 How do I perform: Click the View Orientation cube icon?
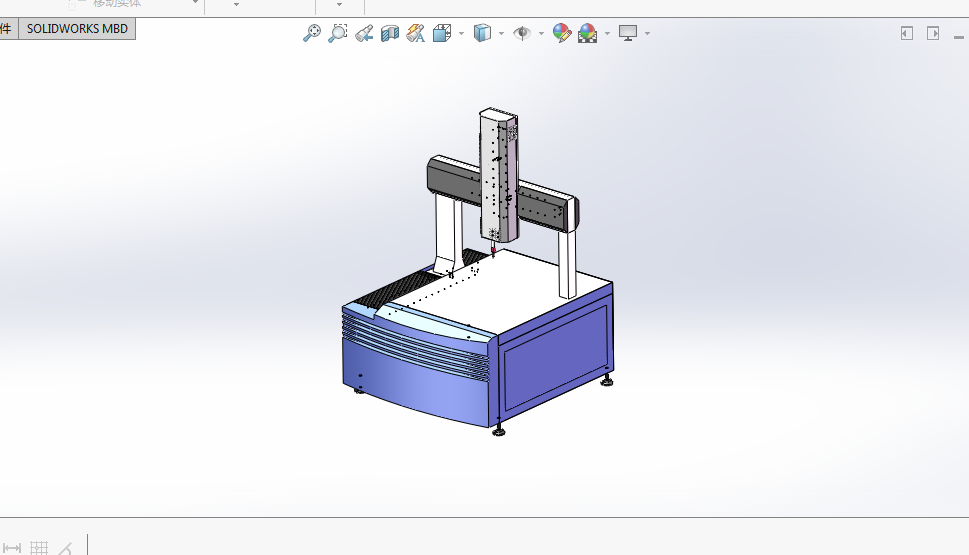click(x=441, y=33)
